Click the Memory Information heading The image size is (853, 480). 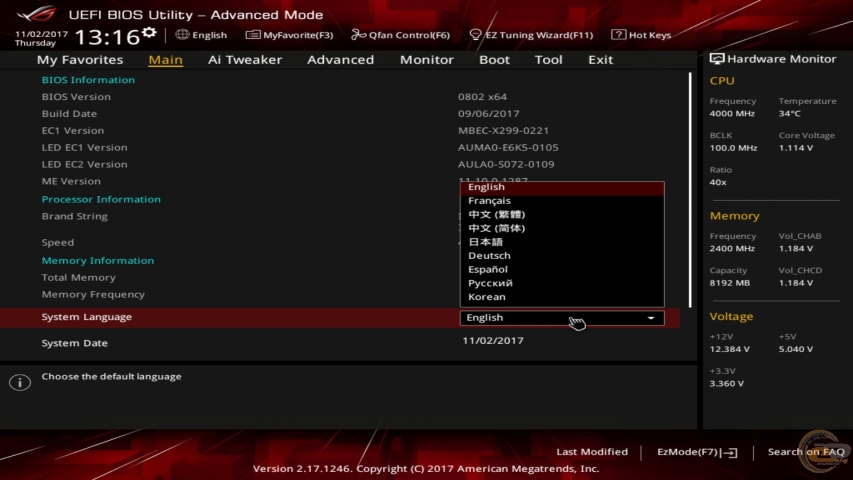click(98, 261)
